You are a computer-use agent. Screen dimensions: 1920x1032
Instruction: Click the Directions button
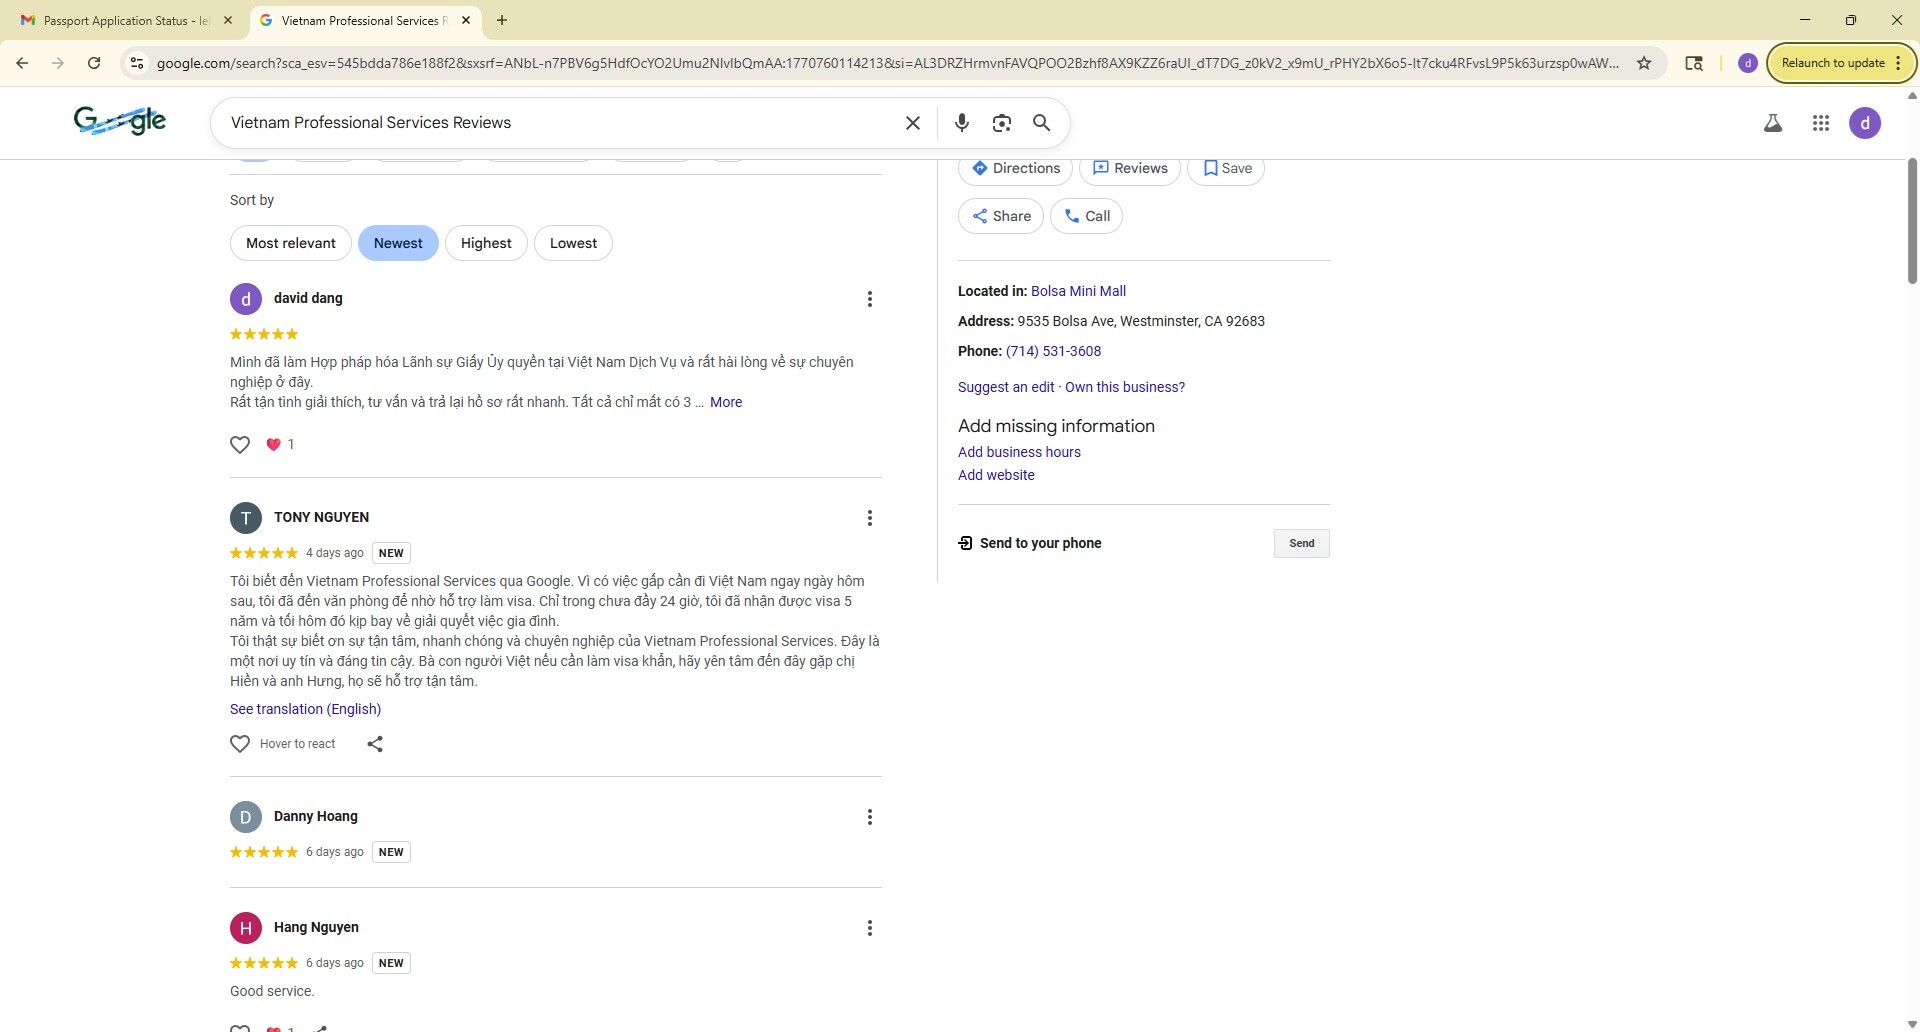coord(1015,168)
